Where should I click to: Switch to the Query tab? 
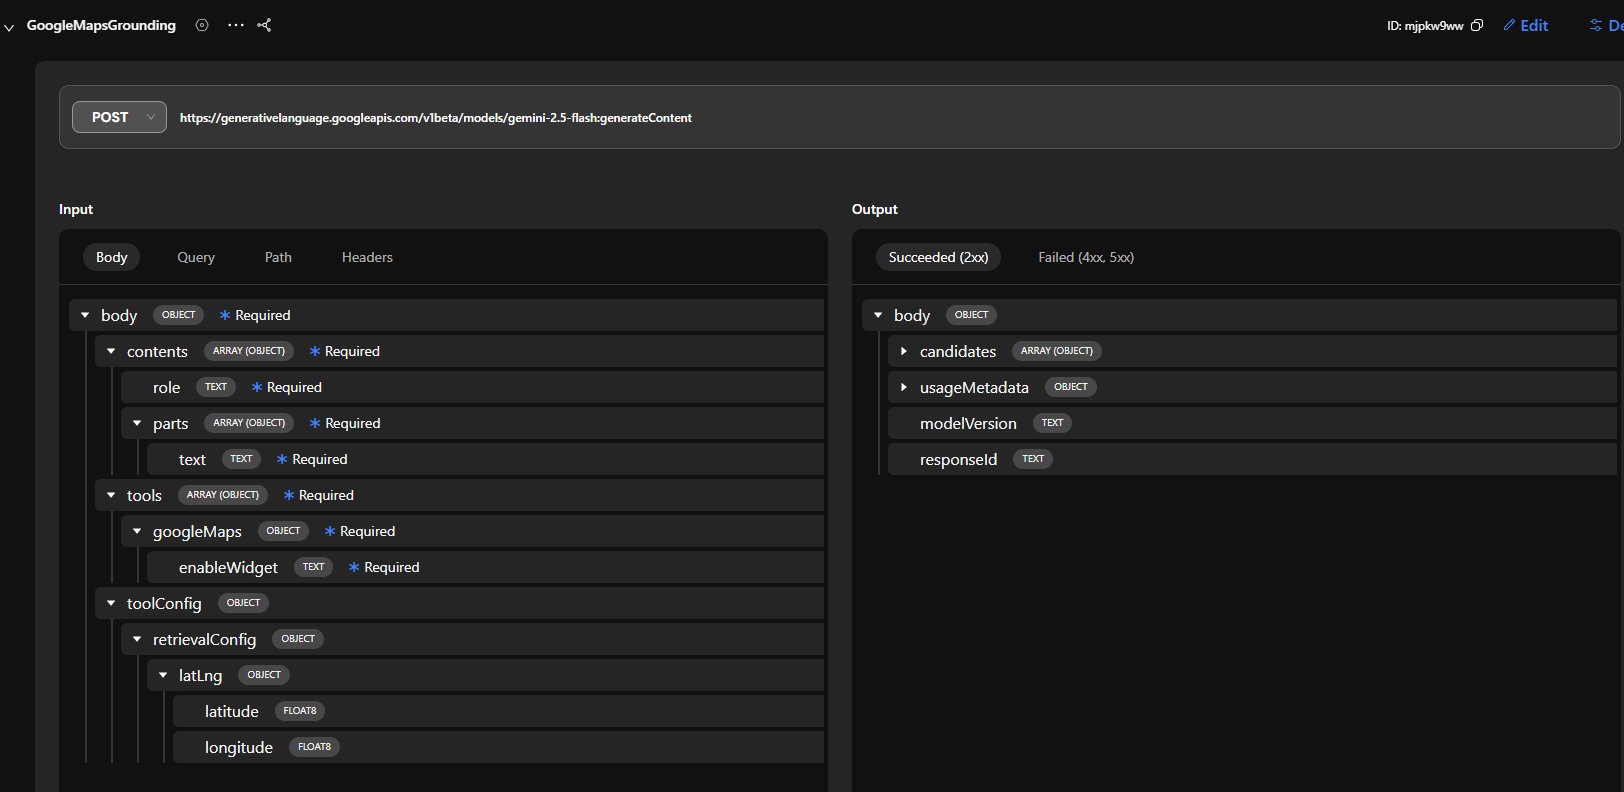pyautogui.click(x=196, y=257)
